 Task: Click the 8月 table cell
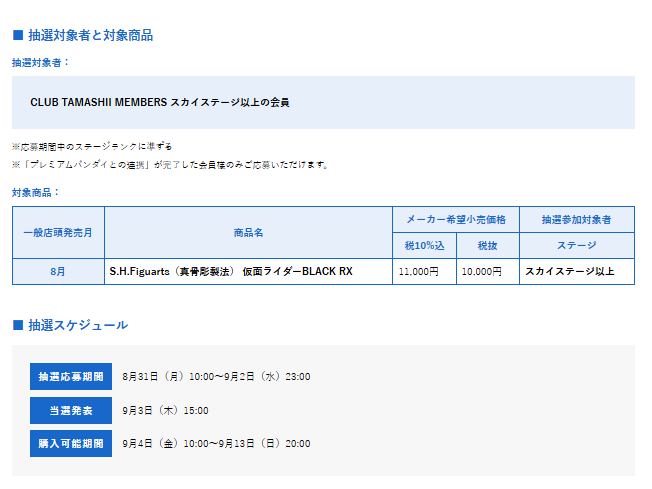click(x=58, y=272)
